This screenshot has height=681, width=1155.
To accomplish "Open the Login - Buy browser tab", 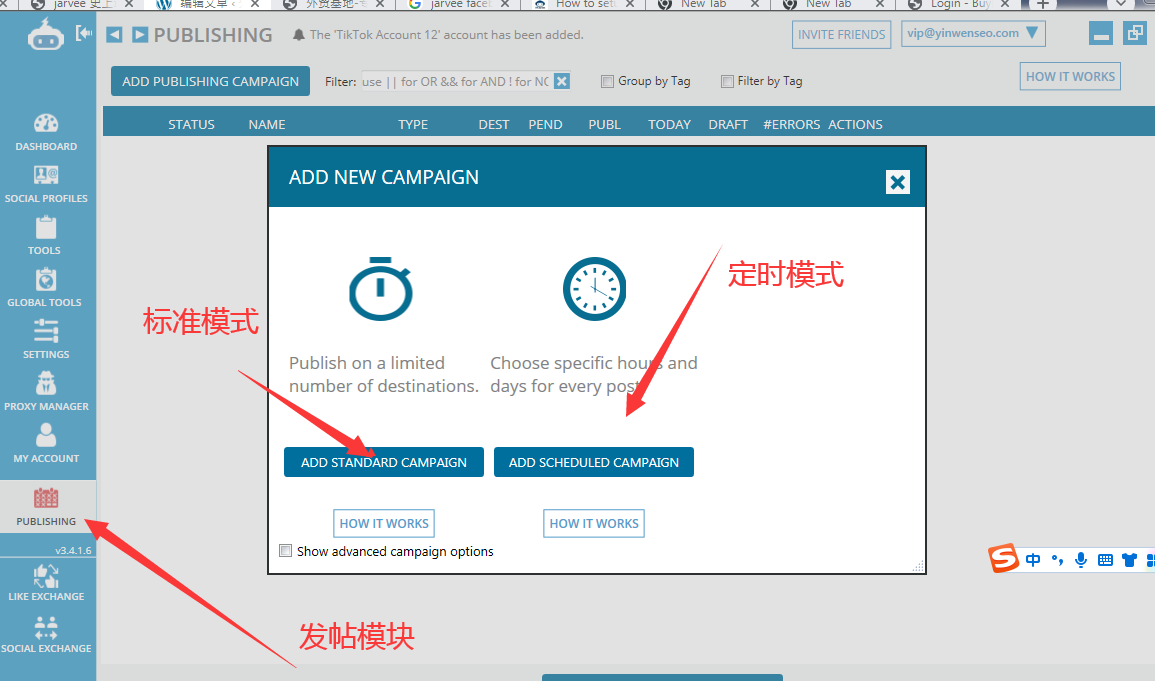I will 955,5.
